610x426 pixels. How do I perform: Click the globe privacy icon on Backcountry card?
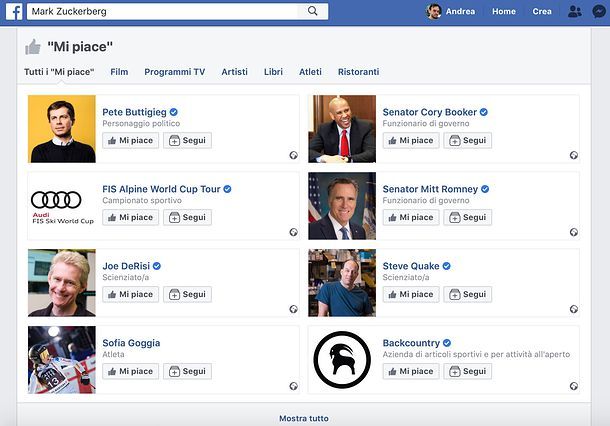pos(574,386)
